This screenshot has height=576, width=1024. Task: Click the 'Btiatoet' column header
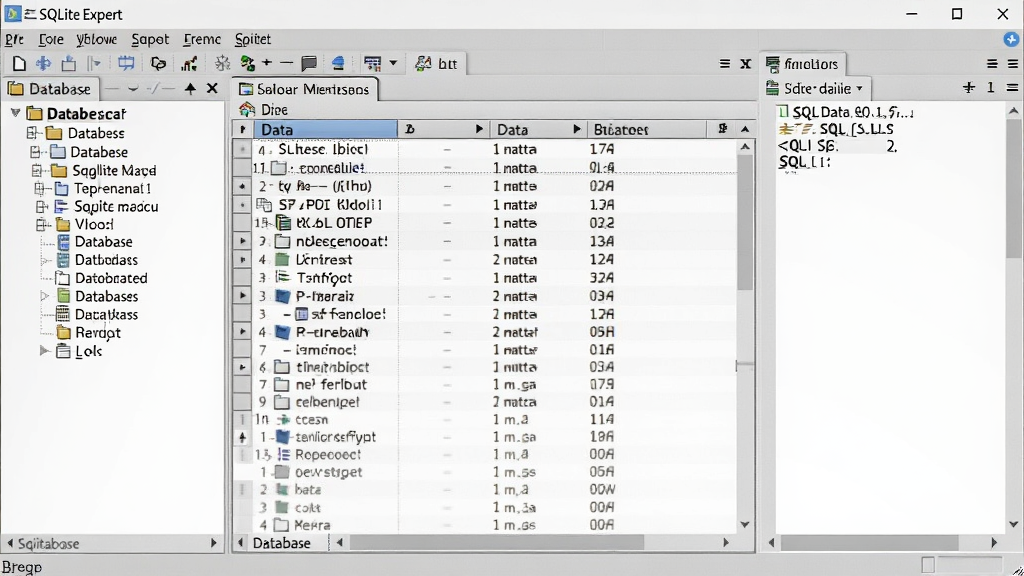pyautogui.click(x=647, y=129)
